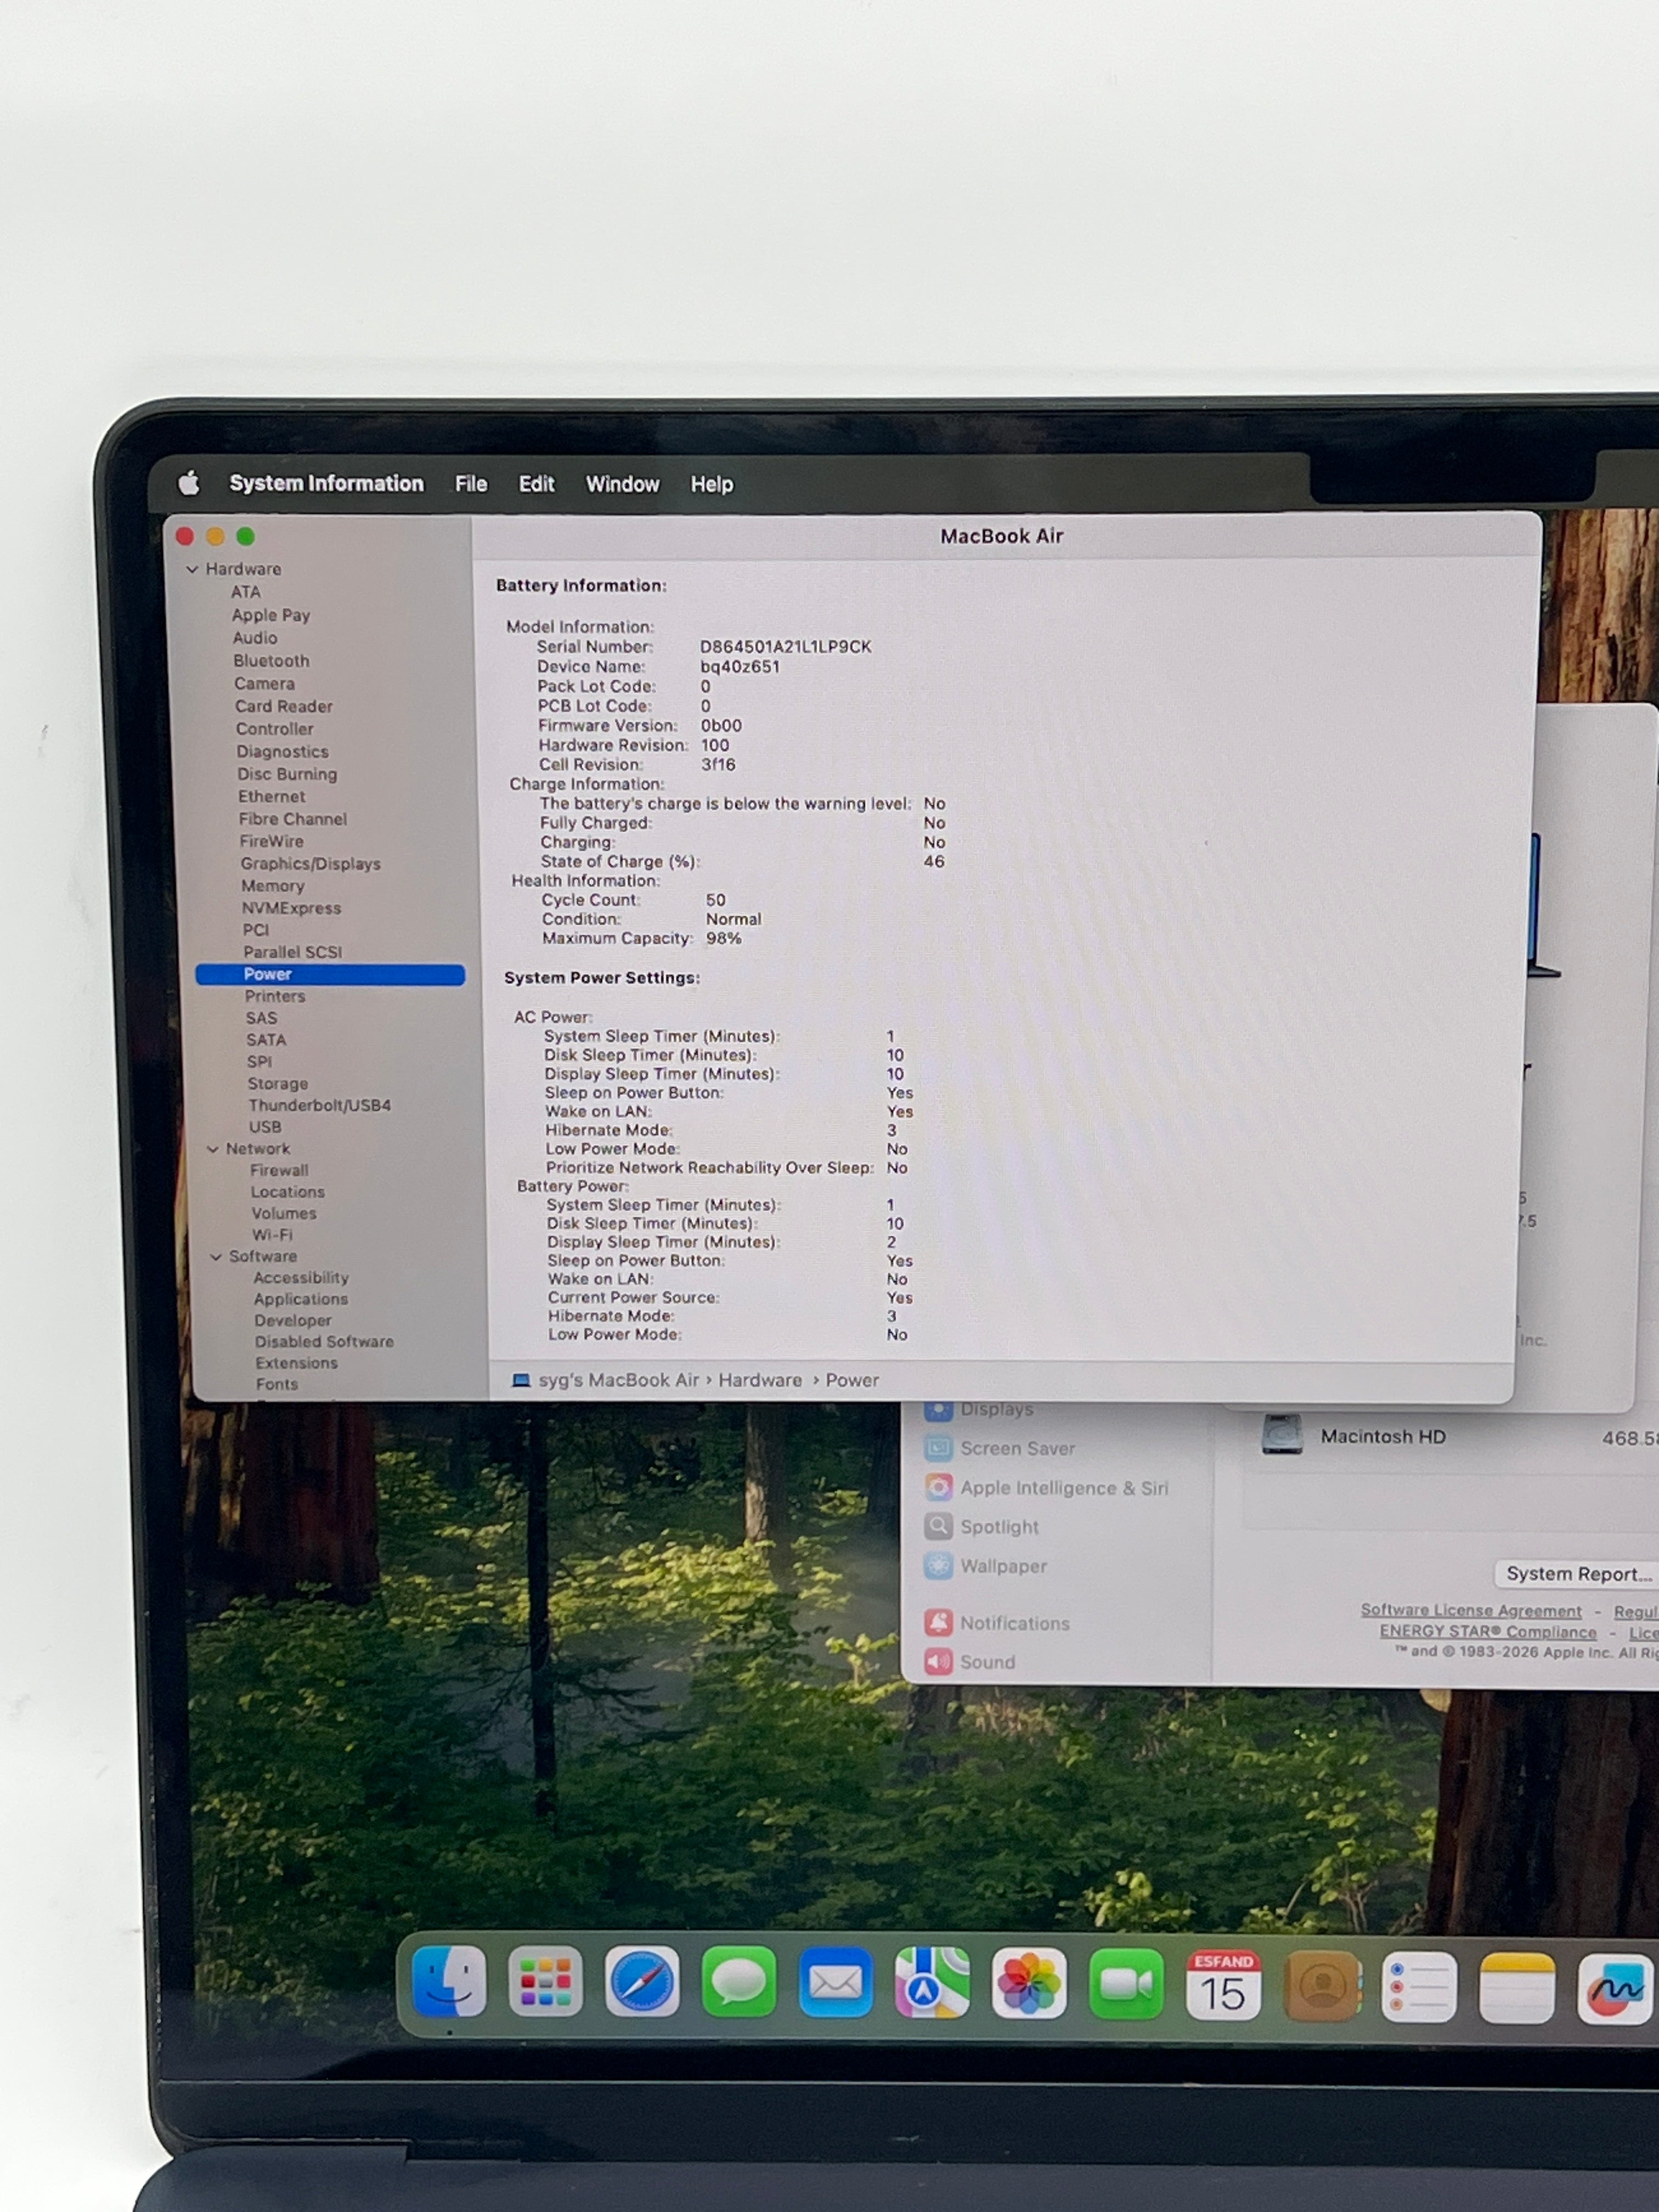This screenshot has width=1659, height=2212.
Task: Click the System Report… button
Action: tap(1577, 1574)
